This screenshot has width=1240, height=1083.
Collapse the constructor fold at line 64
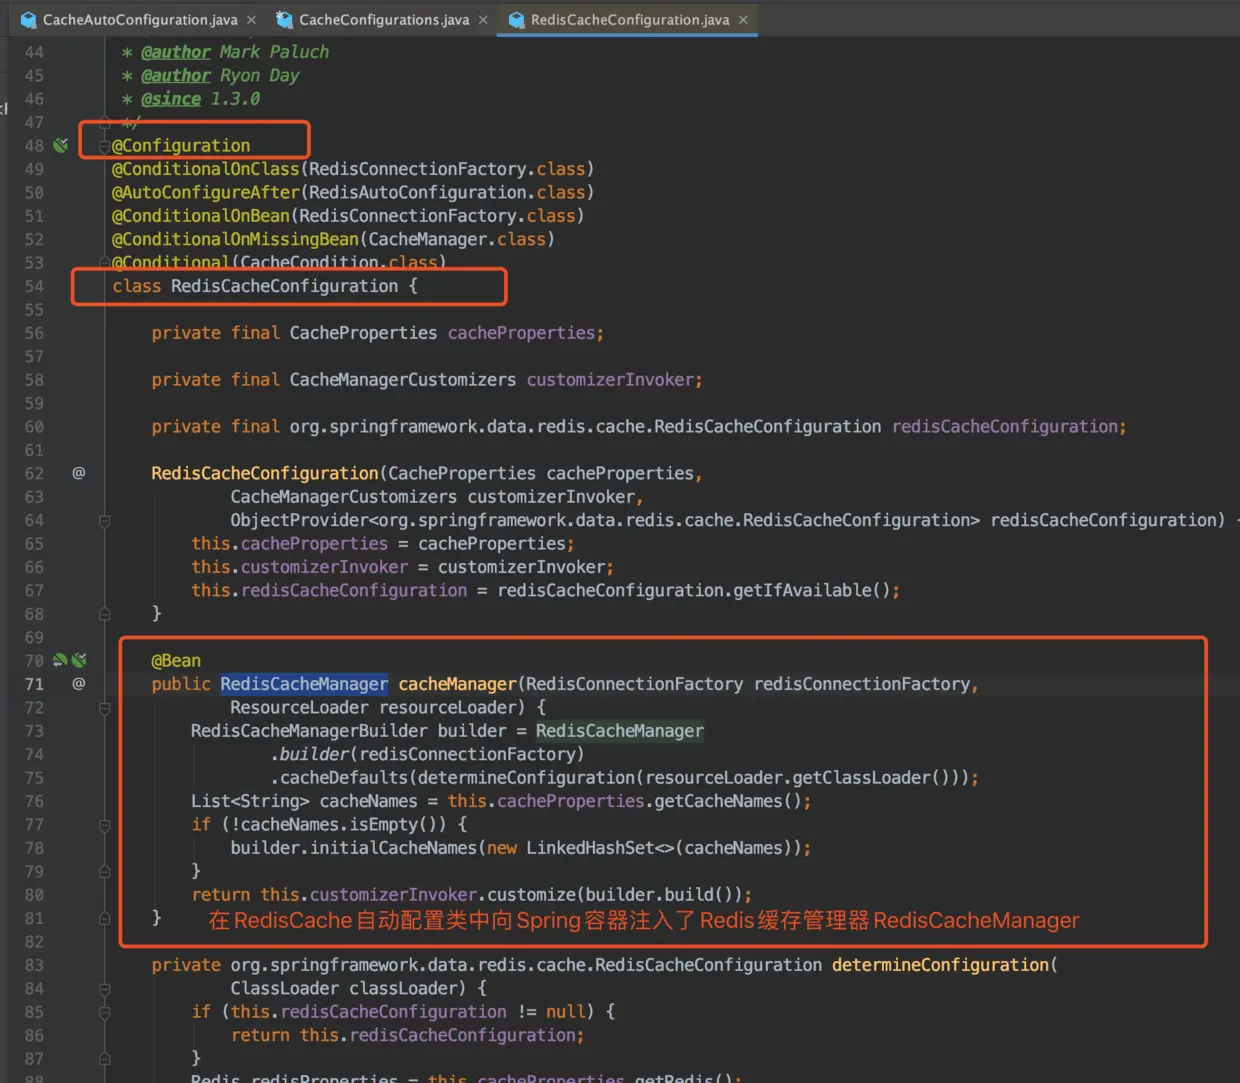tap(104, 521)
